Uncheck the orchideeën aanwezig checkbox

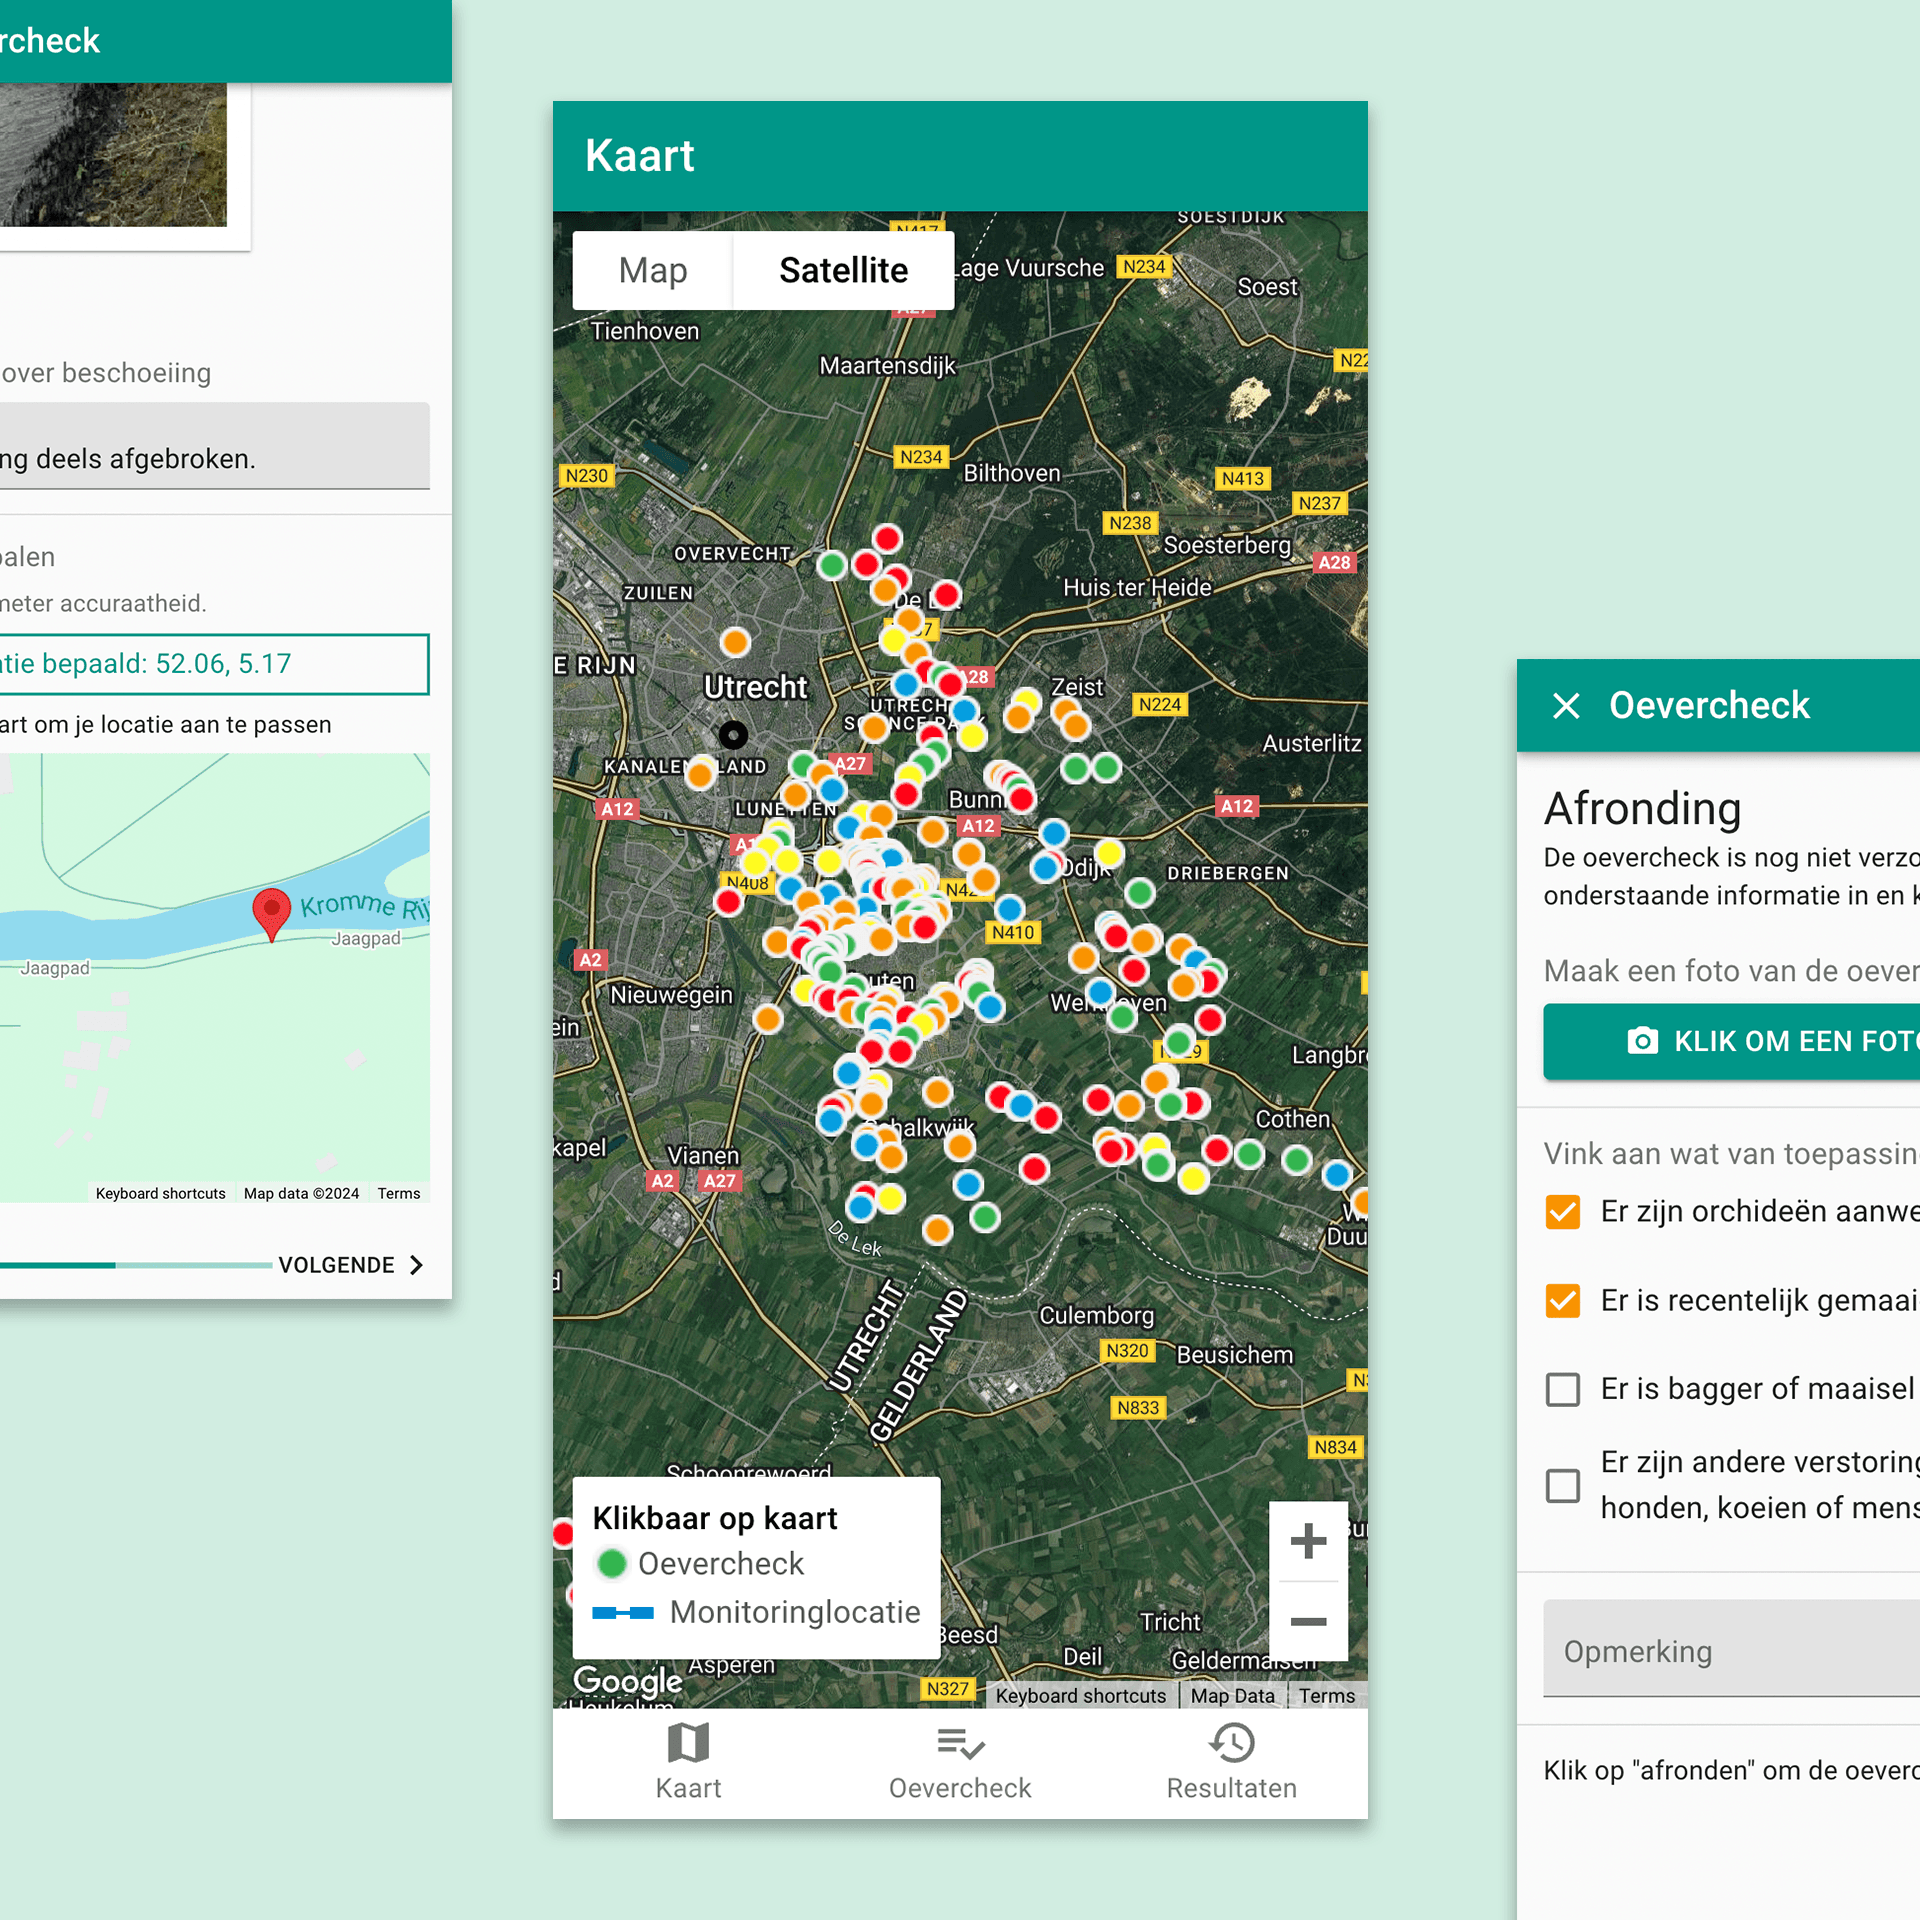click(1563, 1212)
